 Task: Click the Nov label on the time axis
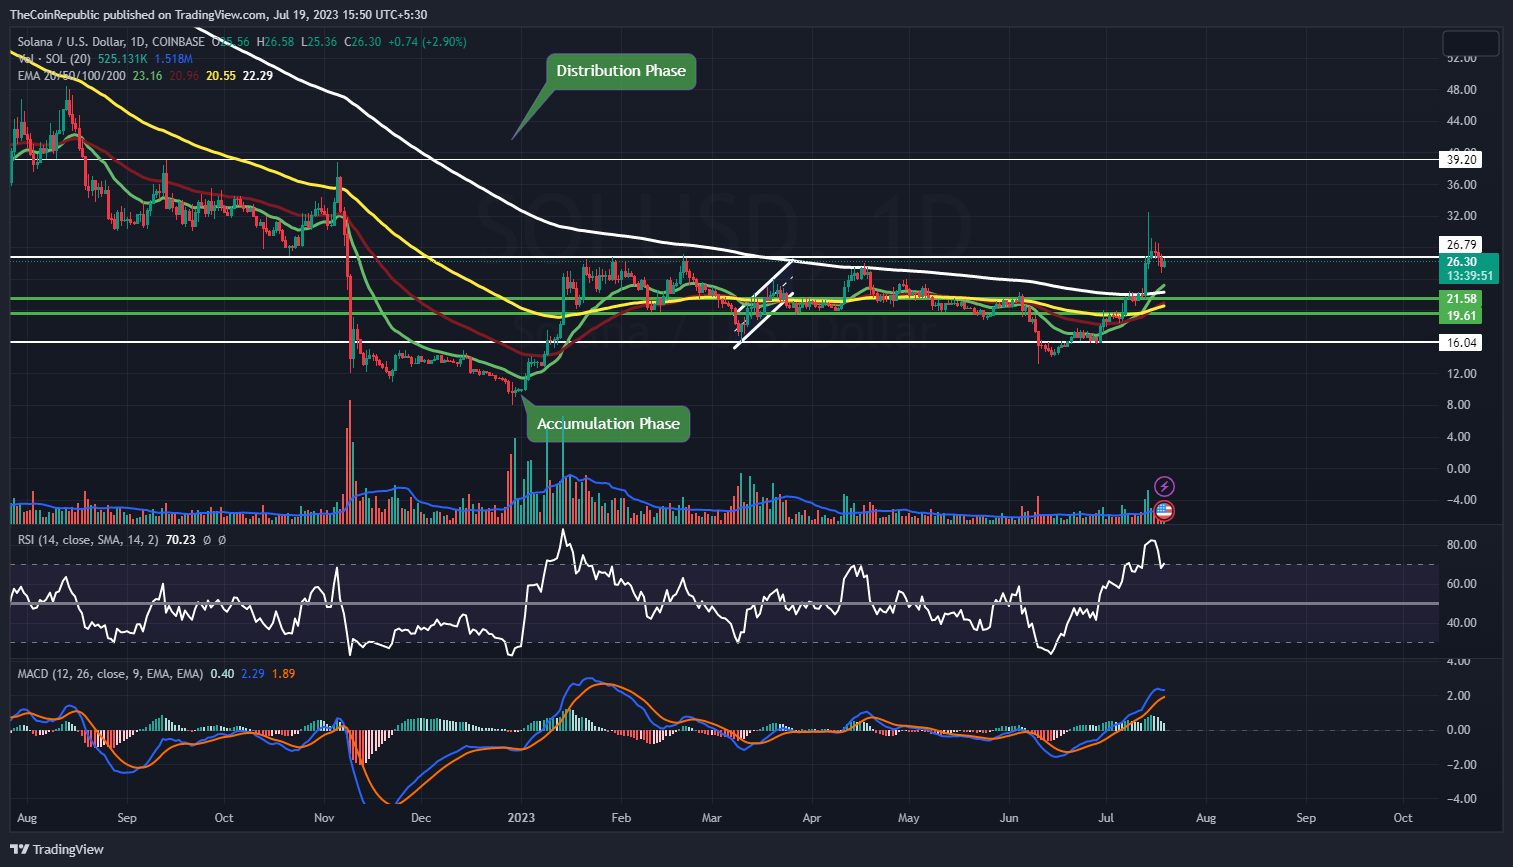[x=326, y=818]
